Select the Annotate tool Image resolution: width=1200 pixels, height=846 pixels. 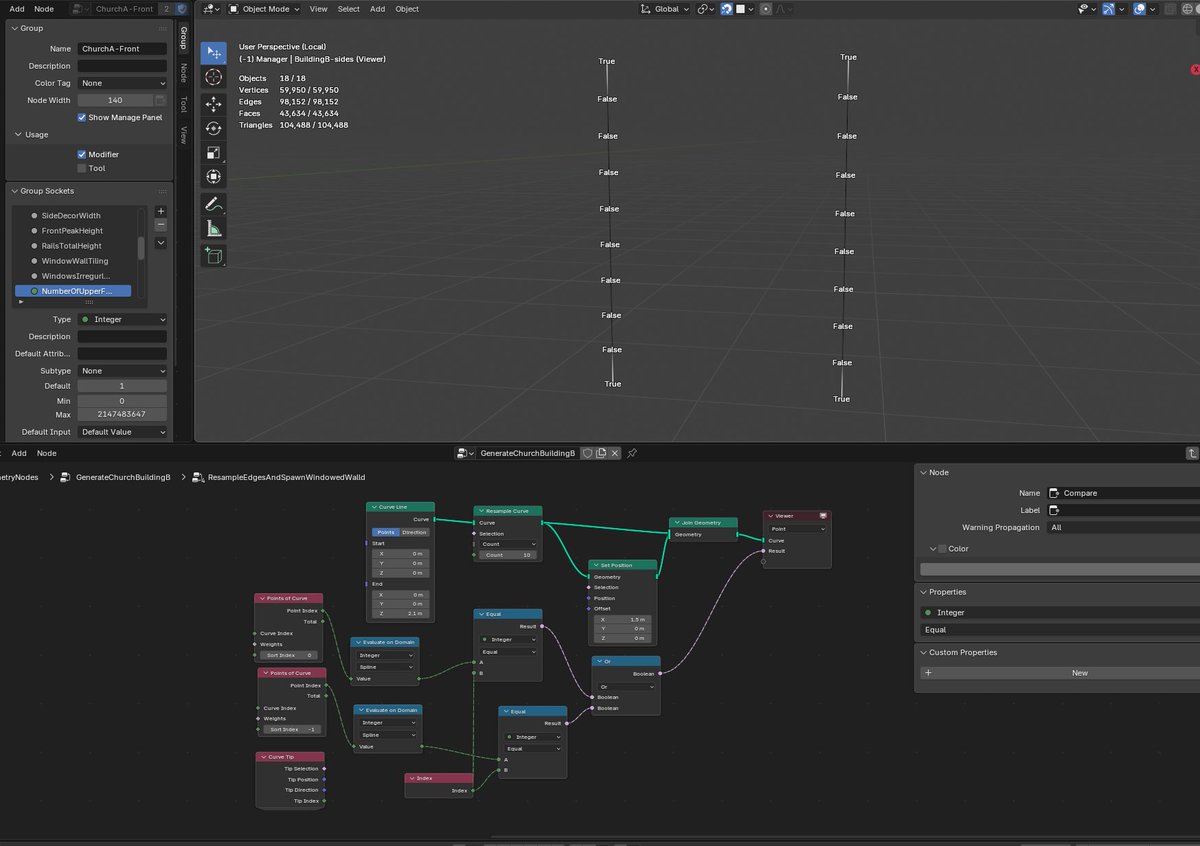(x=213, y=204)
